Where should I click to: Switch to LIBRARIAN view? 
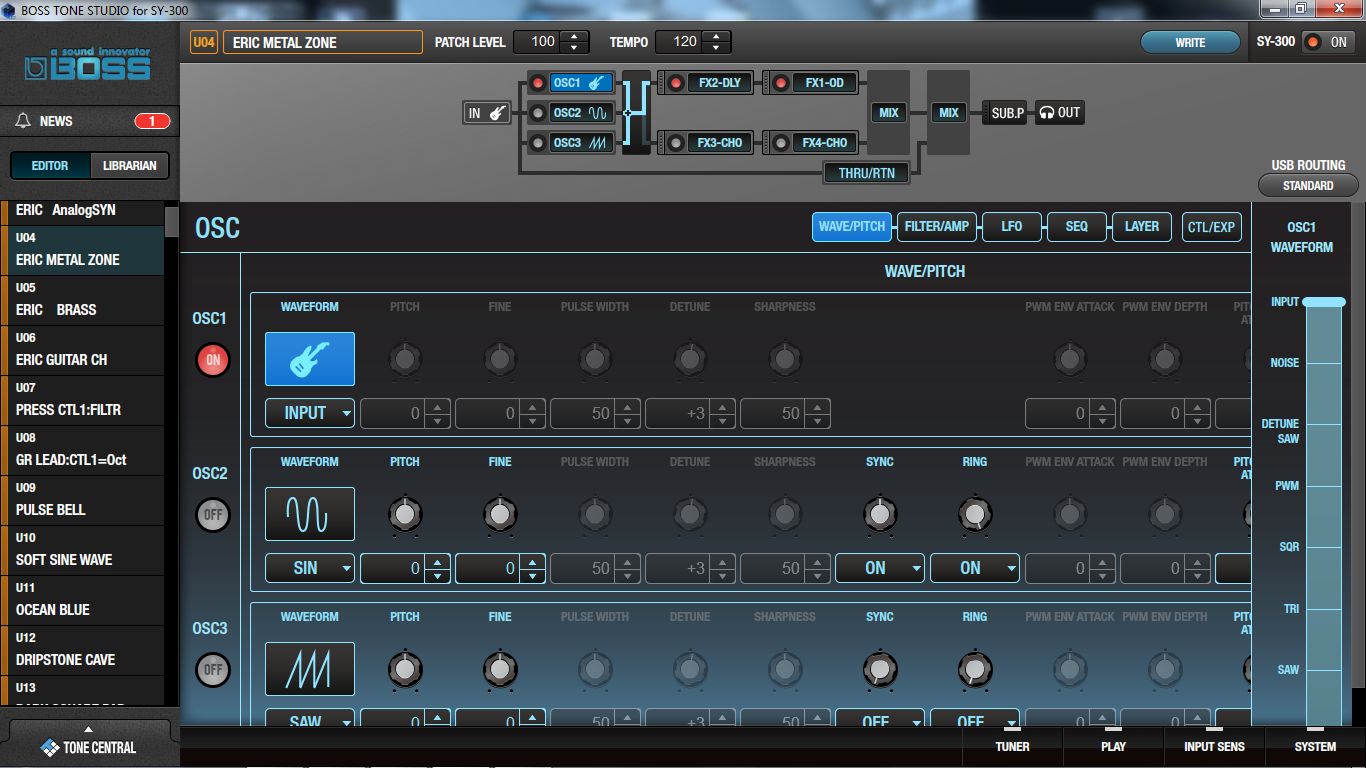pyautogui.click(x=130, y=166)
